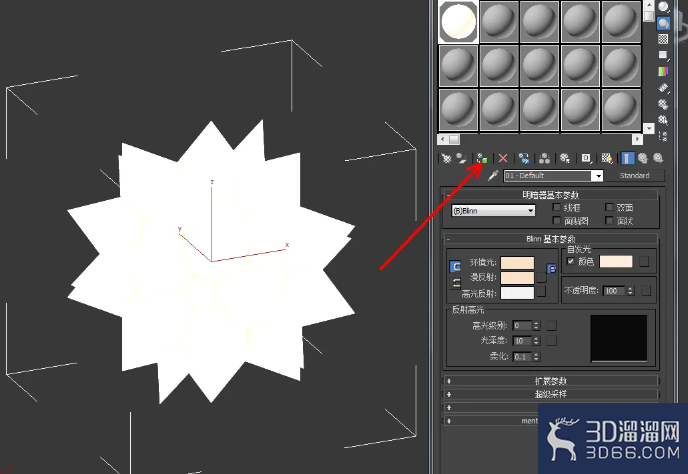Toggle checkered Background icon in side toolbar

point(663,39)
